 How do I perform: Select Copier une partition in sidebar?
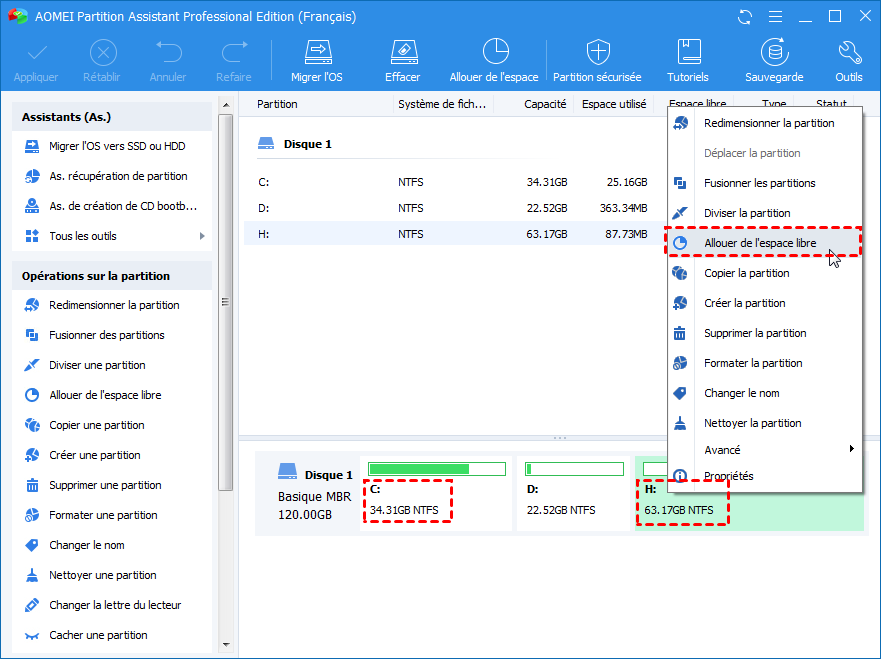coord(112,425)
